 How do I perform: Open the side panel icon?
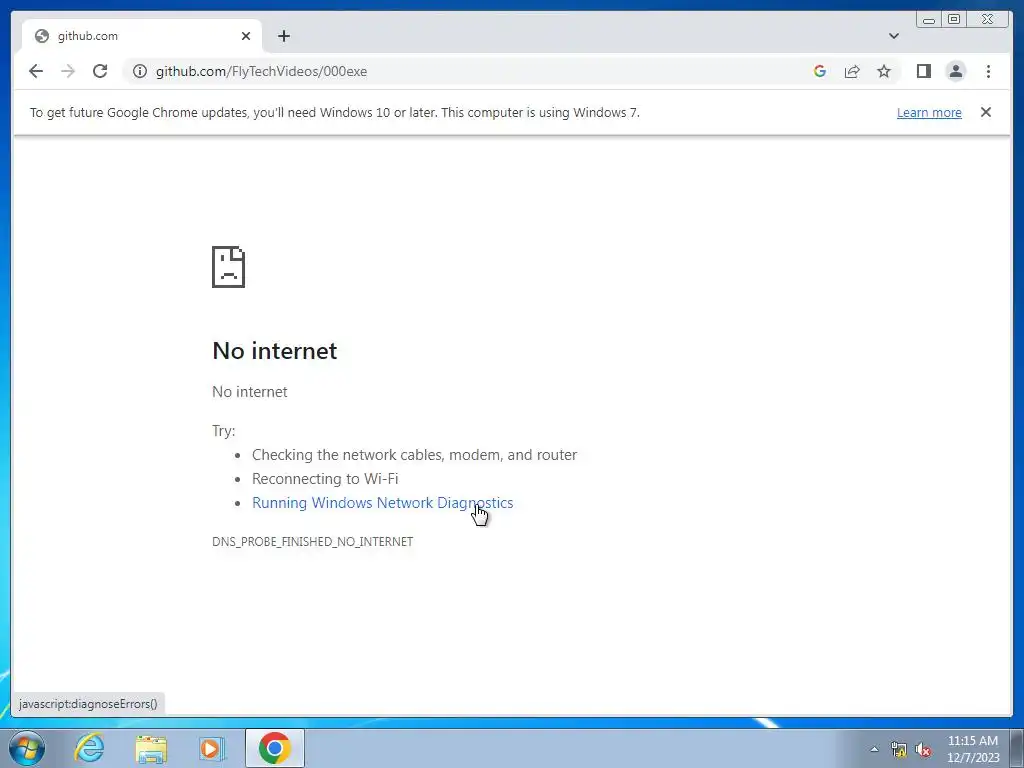pyautogui.click(x=923, y=71)
